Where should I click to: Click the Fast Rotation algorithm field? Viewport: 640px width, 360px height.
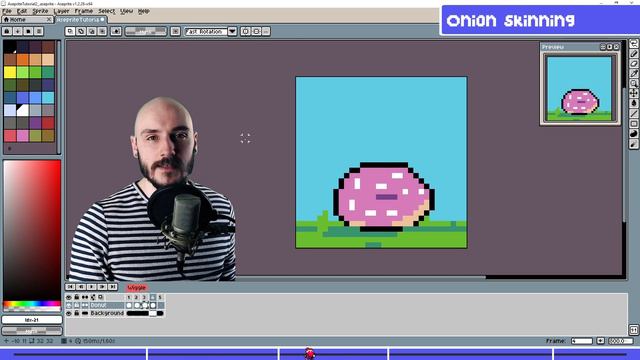click(206, 31)
